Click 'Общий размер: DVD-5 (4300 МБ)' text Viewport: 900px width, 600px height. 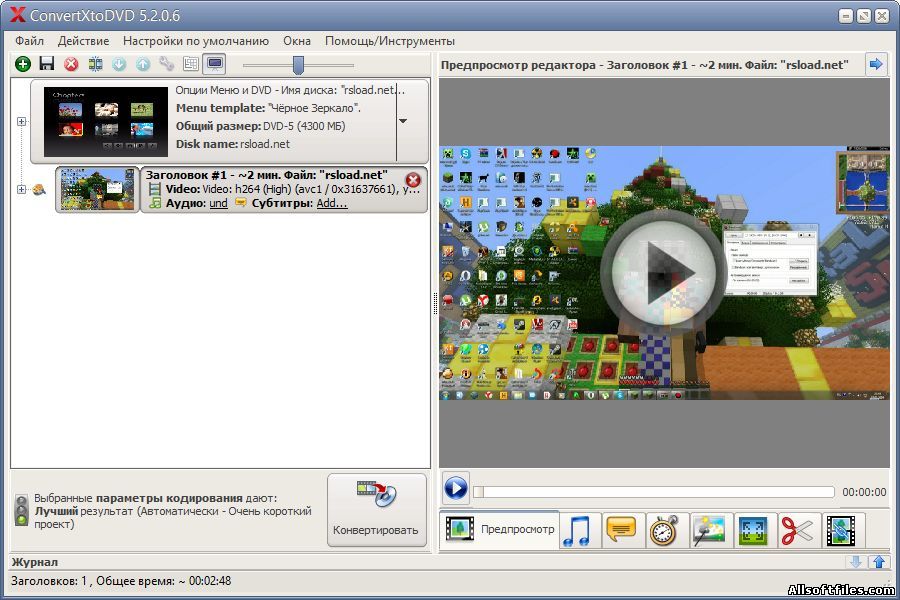point(261,126)
